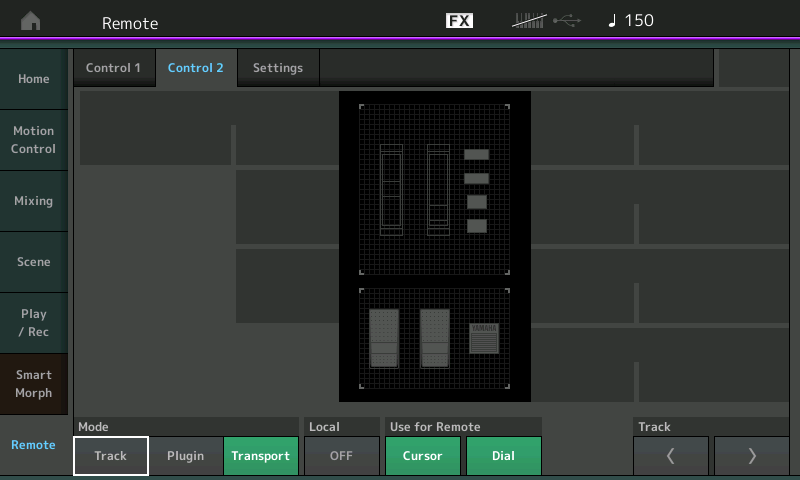
Task: Select Track mode
Action: (111, 456)
